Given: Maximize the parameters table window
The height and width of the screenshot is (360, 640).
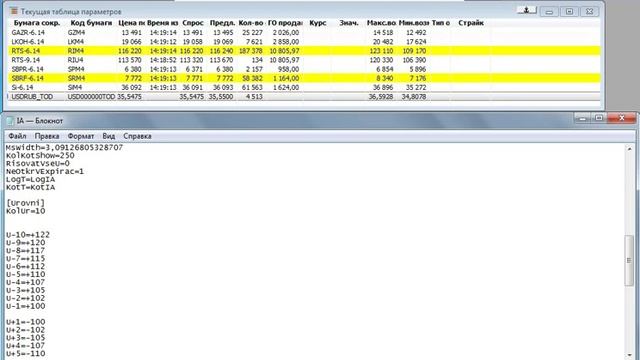Looking at the screenshot, I should [569, 11].
